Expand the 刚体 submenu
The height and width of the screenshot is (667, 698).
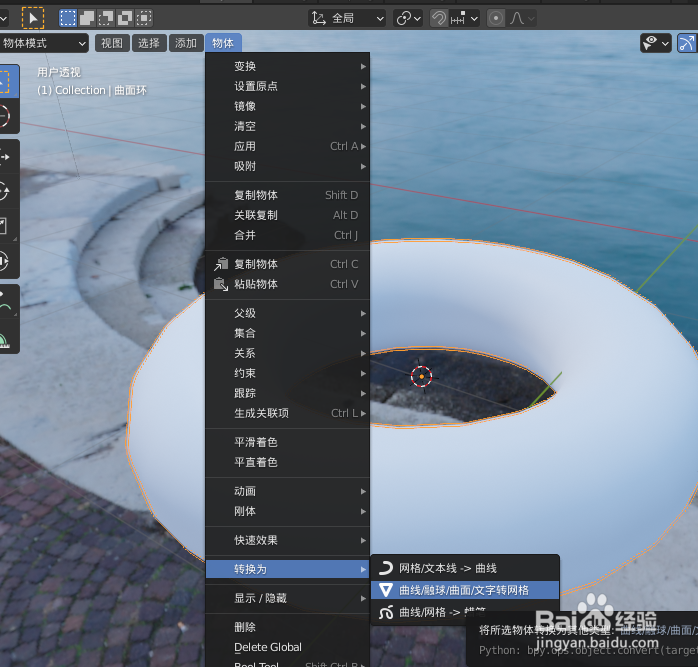(288, 511)
